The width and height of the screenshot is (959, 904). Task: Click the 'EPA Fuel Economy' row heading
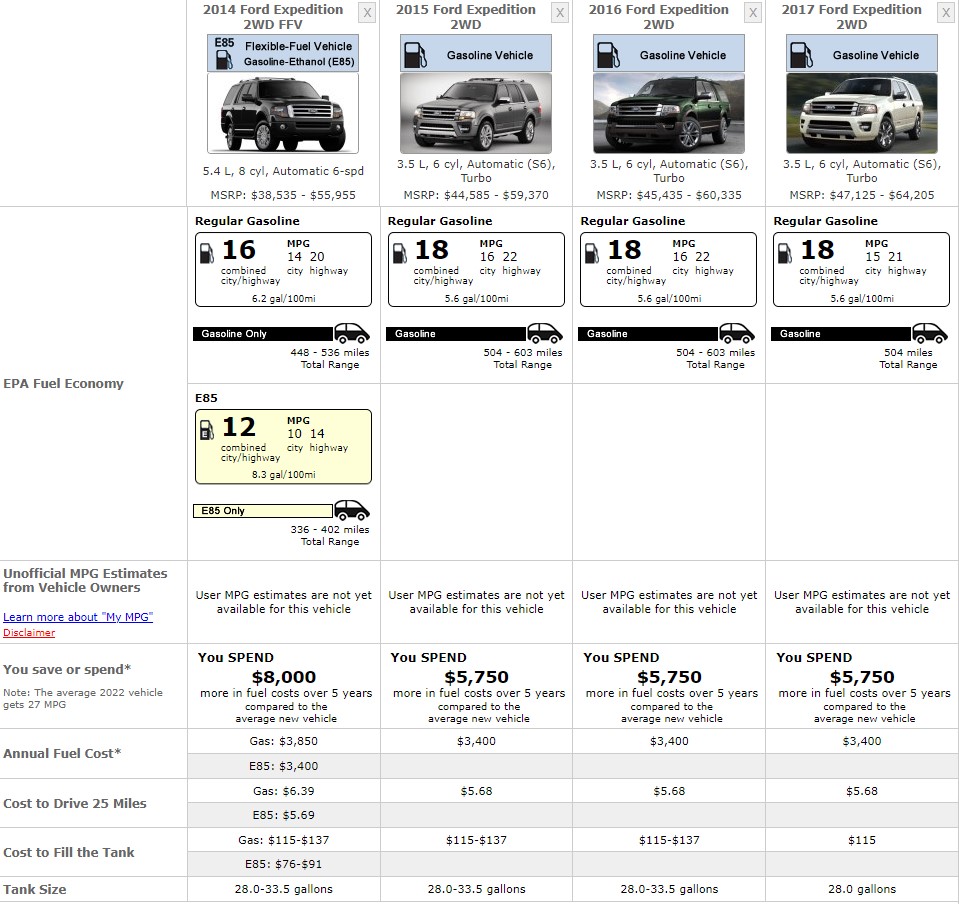point(64,383)
